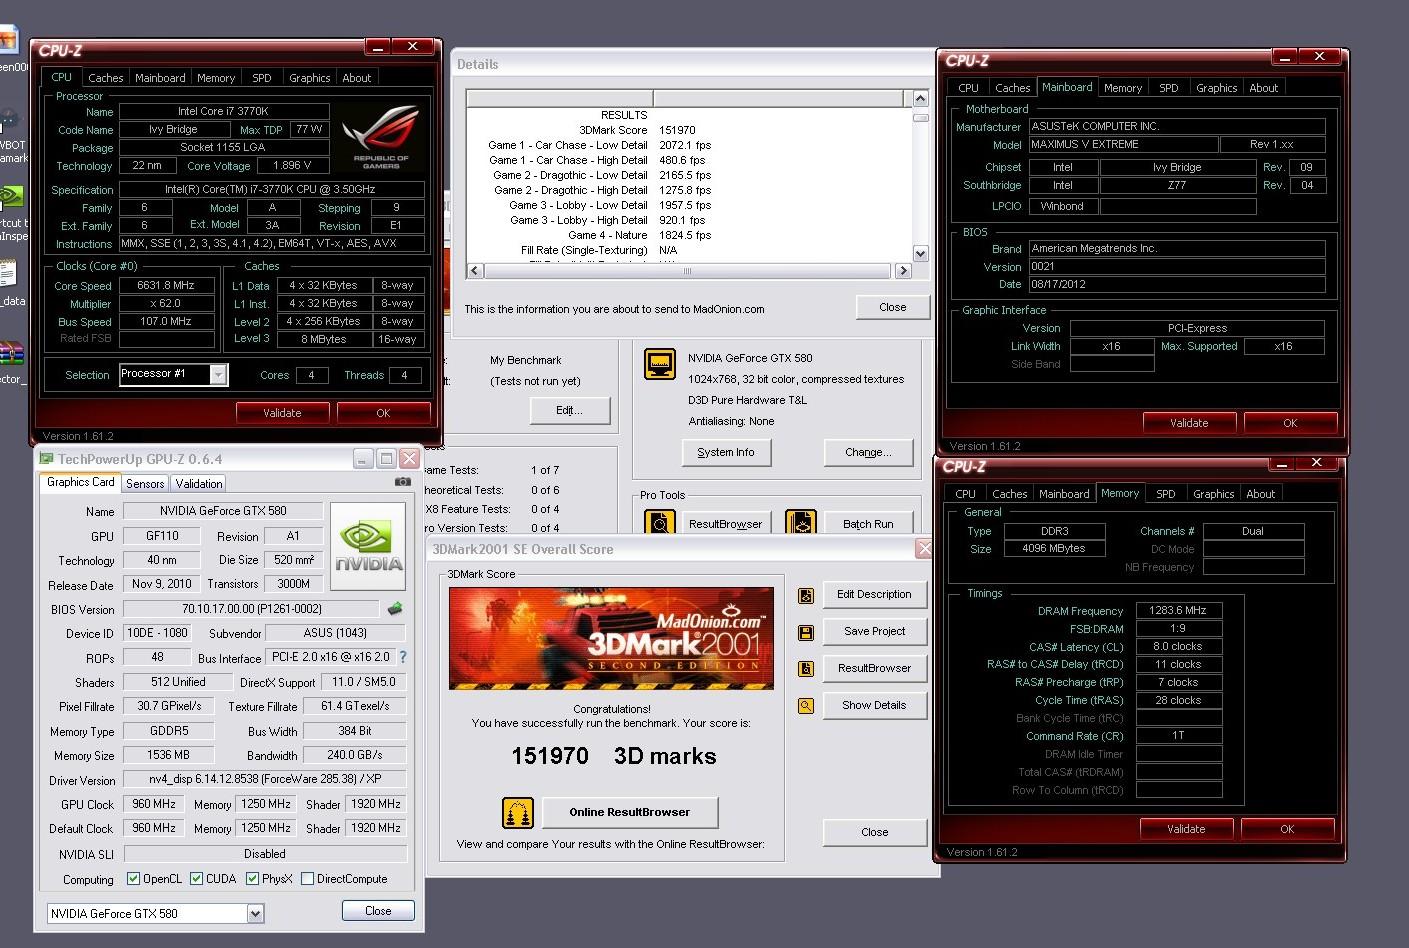Click the Save Project floppy icon
This screenshot has width=1409, height=948.
(806, 632)
